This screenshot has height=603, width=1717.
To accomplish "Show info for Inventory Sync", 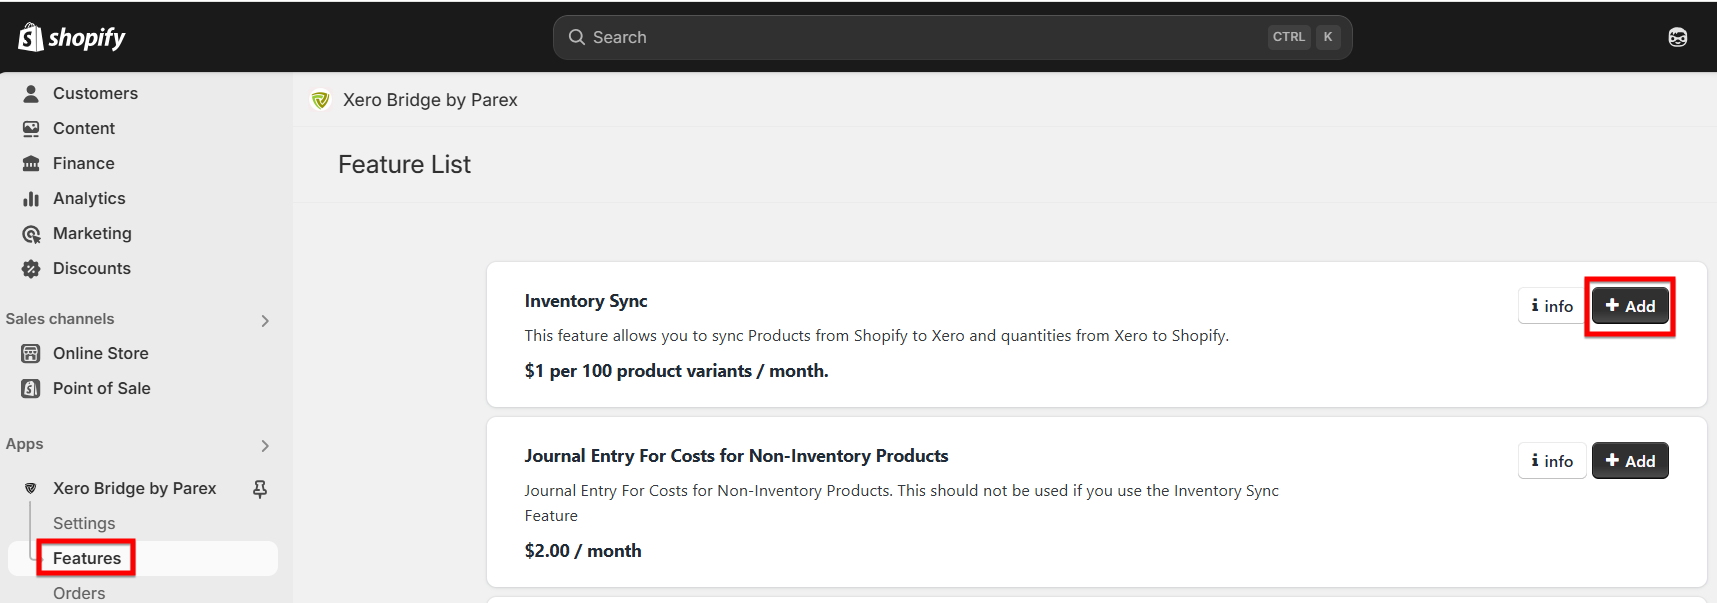I will pyautogui.click(x=1552, y=306).
